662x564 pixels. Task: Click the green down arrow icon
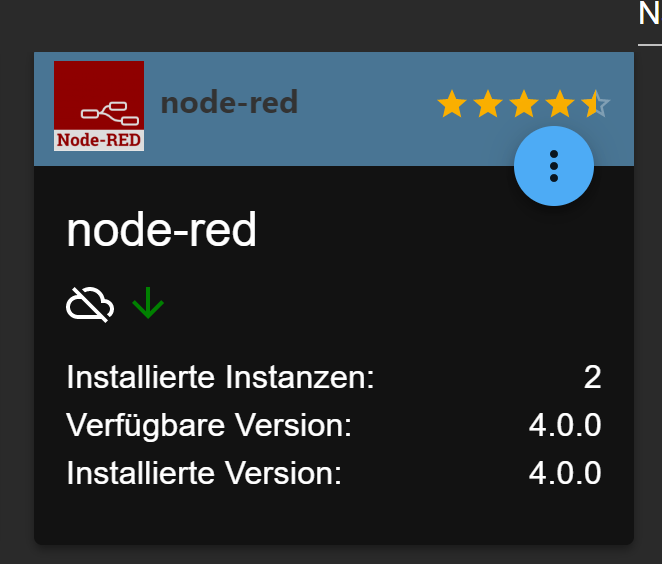click(148, 303)
